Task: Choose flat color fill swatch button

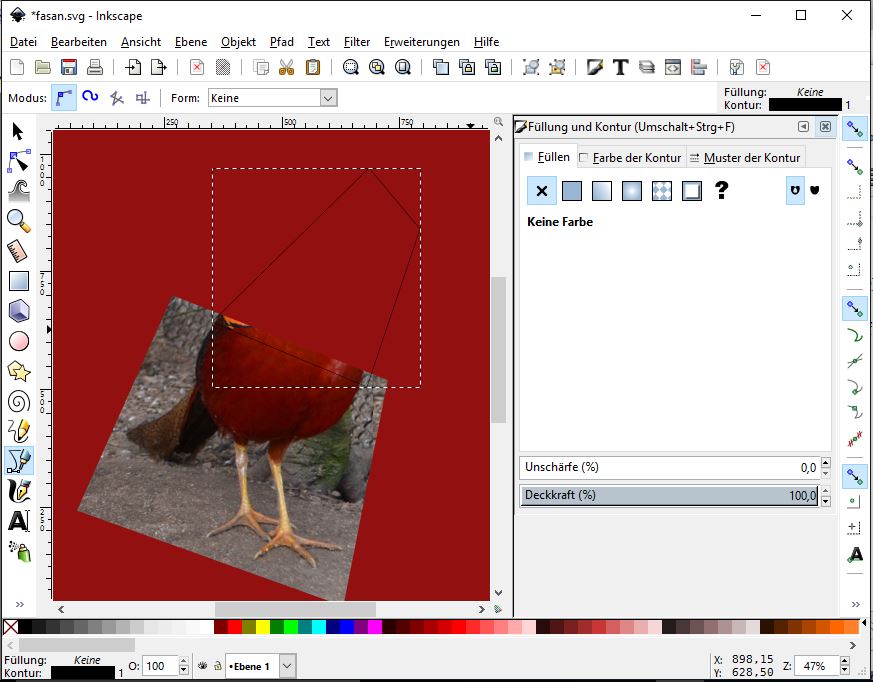Action: point(571,190)
